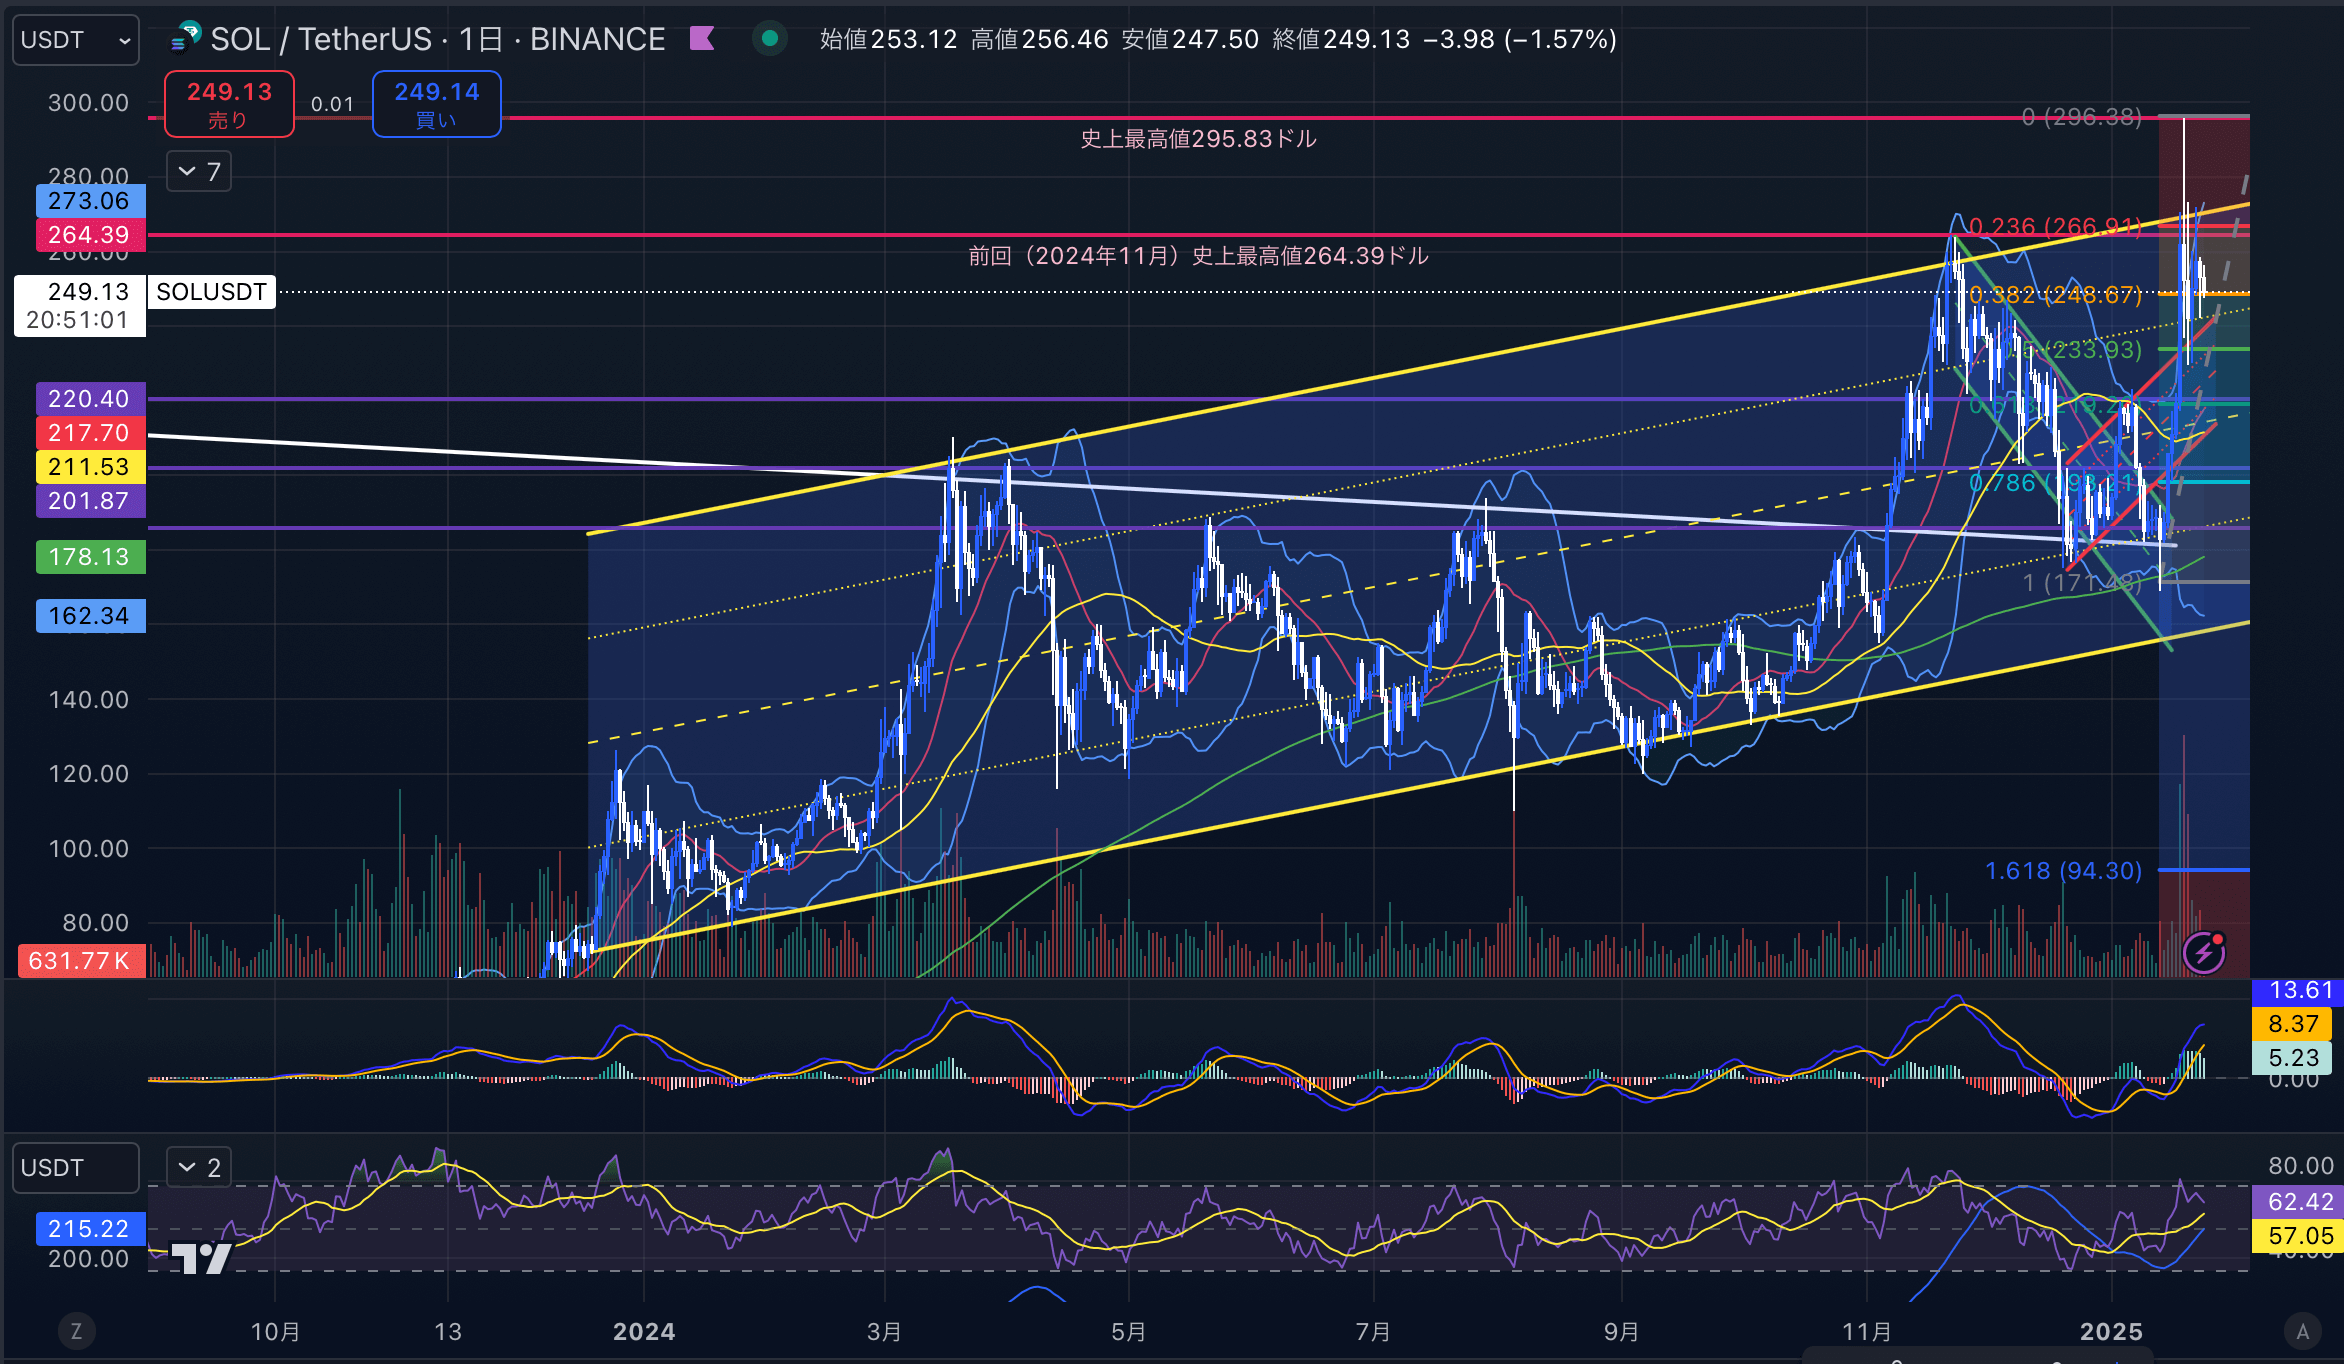Click the Fibonacci 0 (296.38) level label

pos(2081,117)
